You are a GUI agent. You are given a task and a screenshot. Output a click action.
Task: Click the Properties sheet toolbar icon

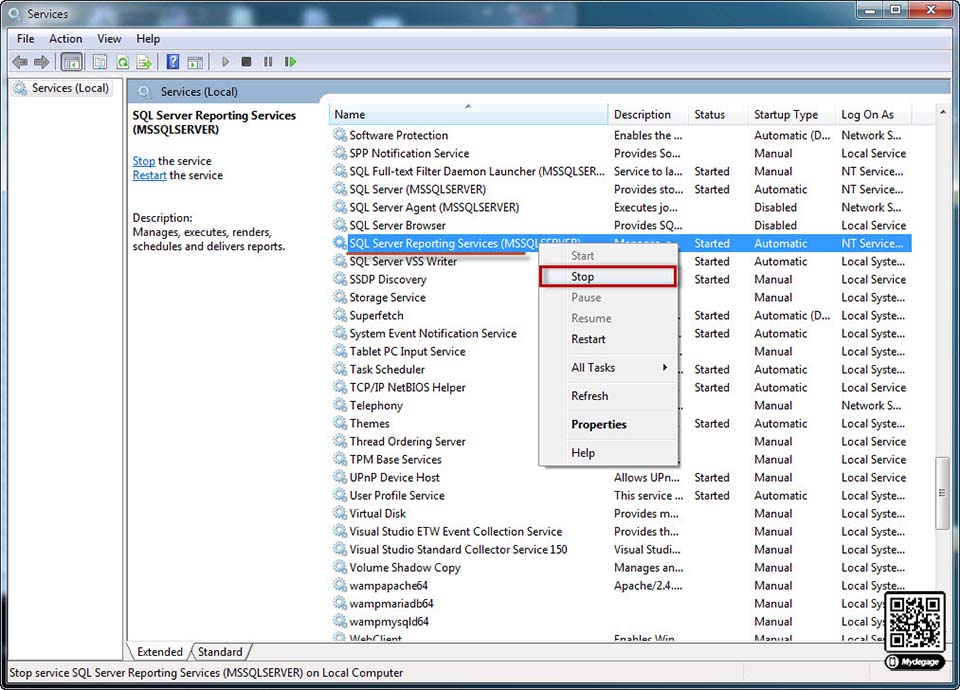click(100, 62)
